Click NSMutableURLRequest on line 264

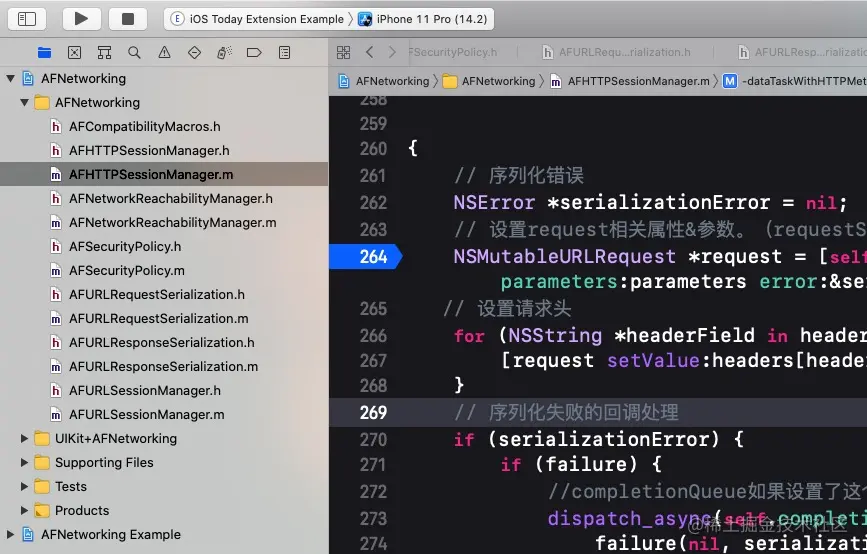click(x=565, y=257)
